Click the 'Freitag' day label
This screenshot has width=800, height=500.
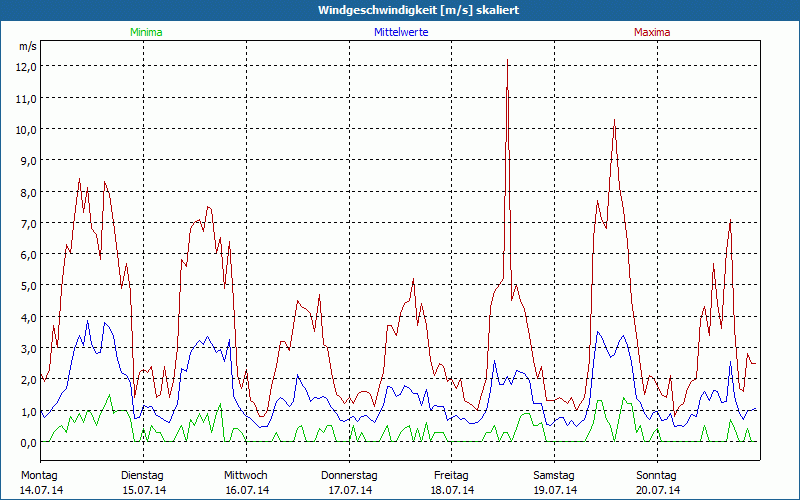point(451,476)
